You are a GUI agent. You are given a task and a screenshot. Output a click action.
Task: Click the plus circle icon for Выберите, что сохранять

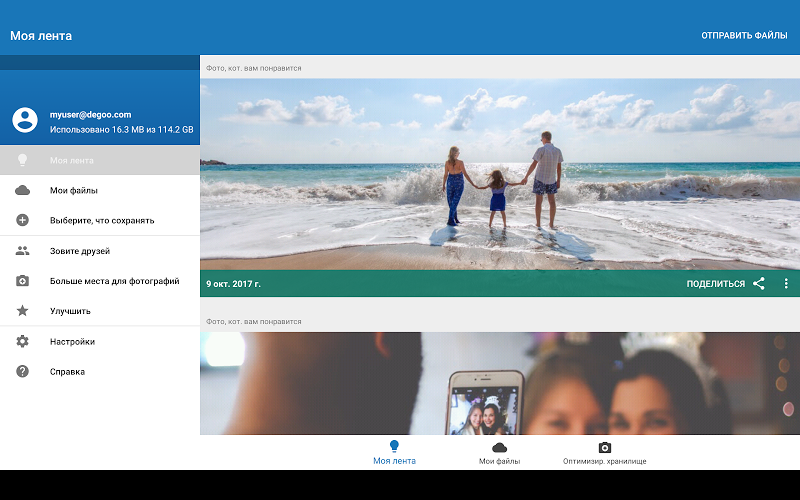coord(23,220)
